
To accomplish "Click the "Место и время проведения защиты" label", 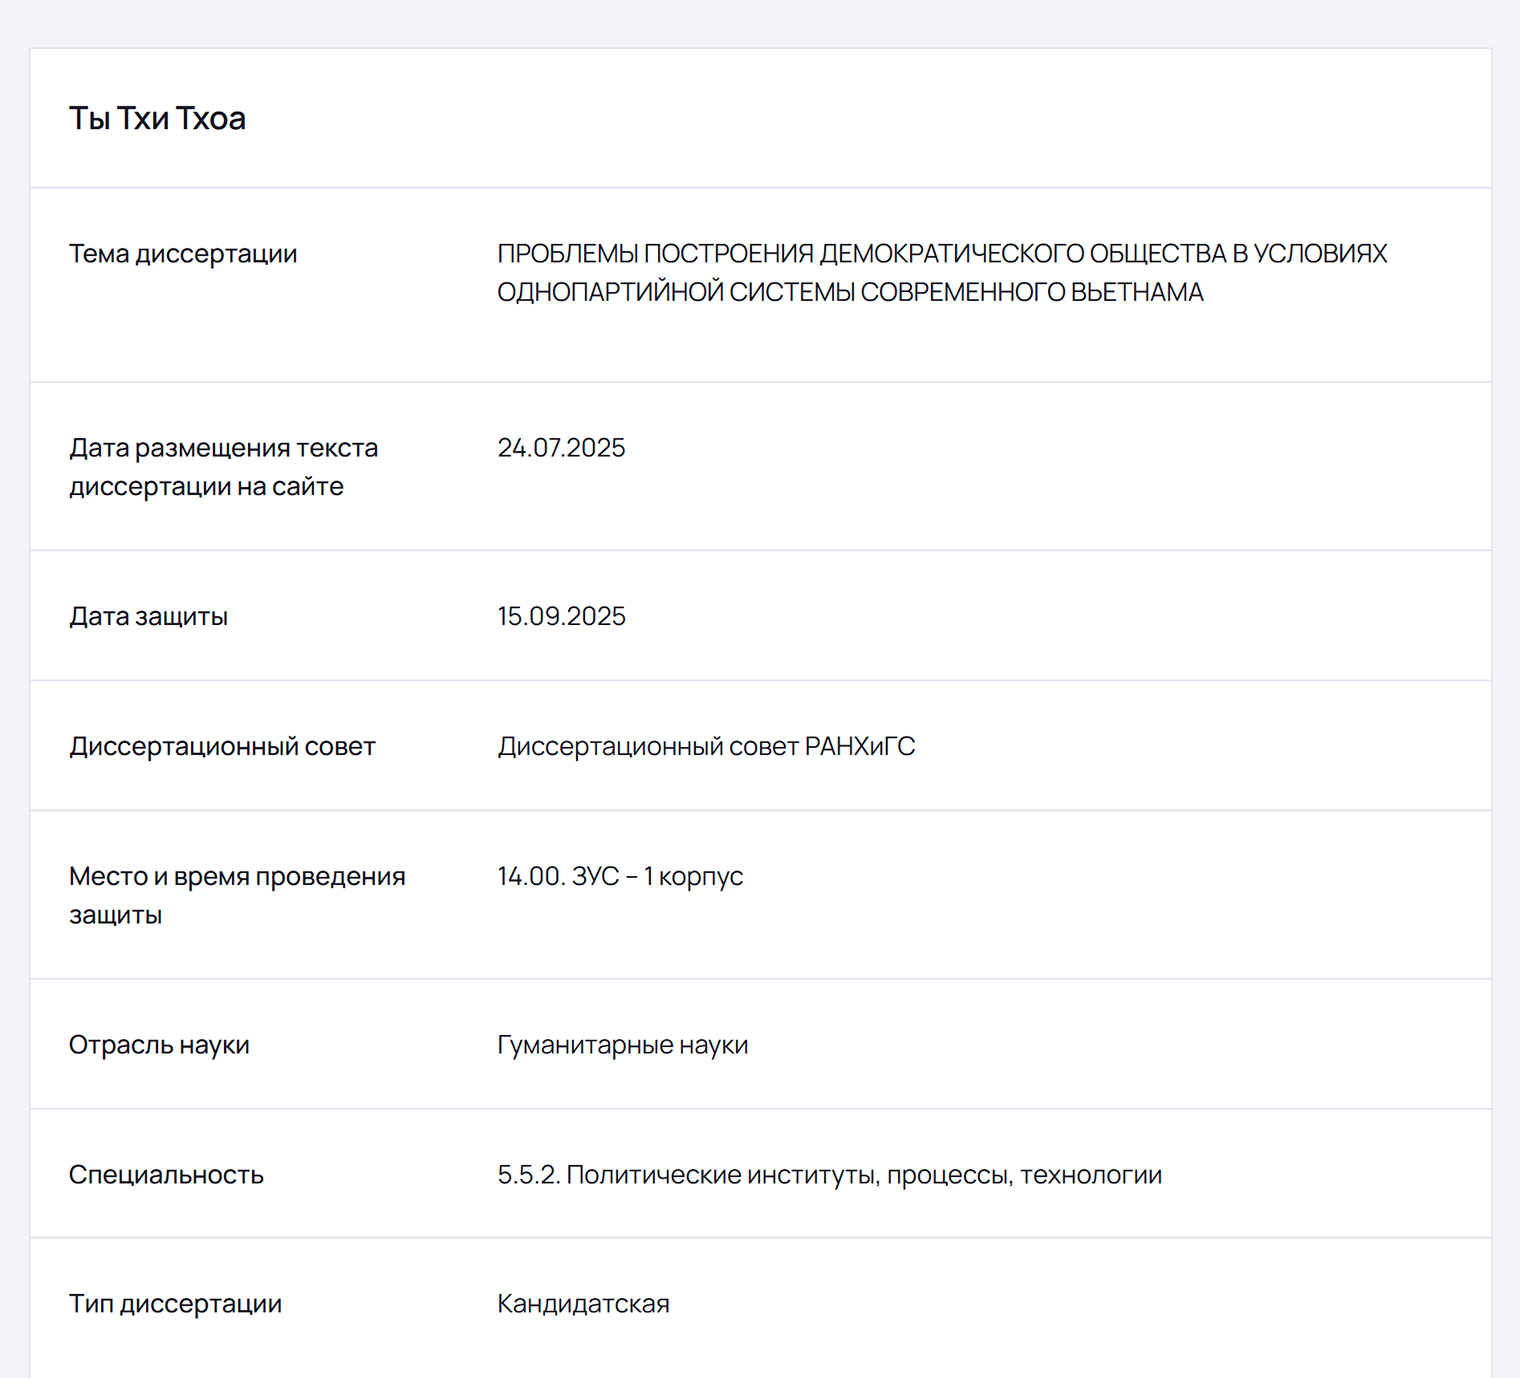I will coord(237,895).
